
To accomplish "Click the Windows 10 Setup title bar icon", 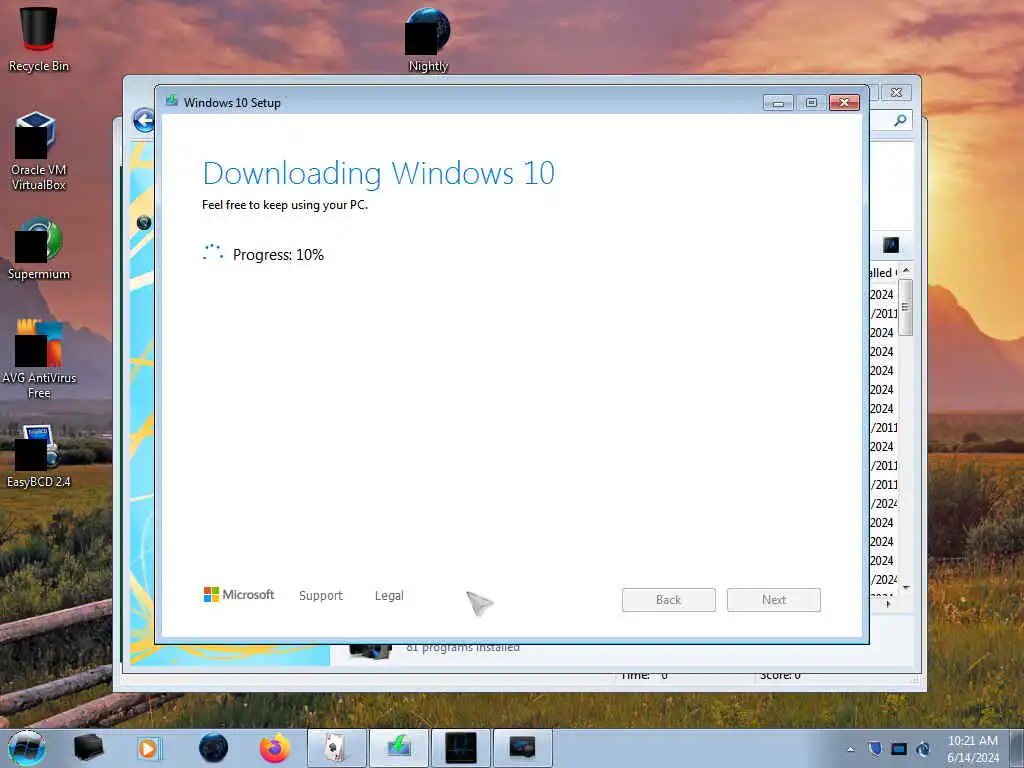I will (172, 101).
